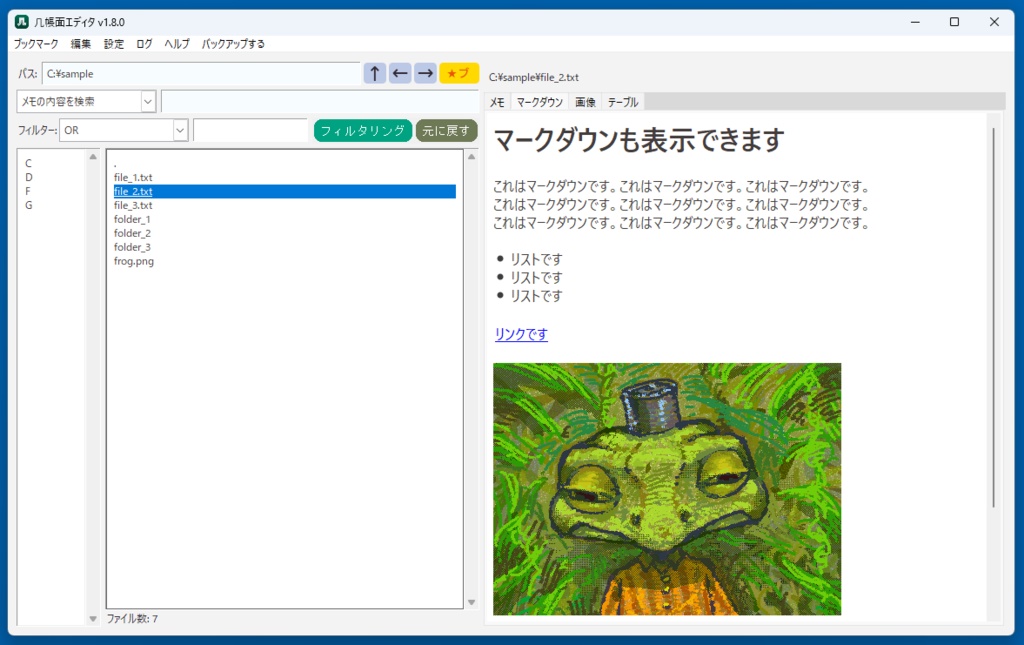Go back using the left arrow icon
1024x645 pixels.
click(x=399, y=72)
